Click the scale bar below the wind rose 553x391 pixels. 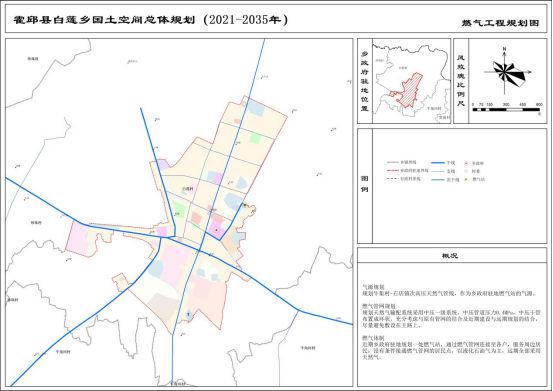click(506, 110)
